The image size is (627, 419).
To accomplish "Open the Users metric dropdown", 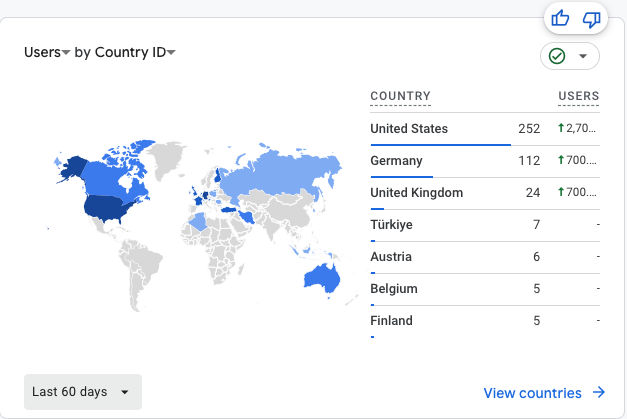I will point(47,52).
